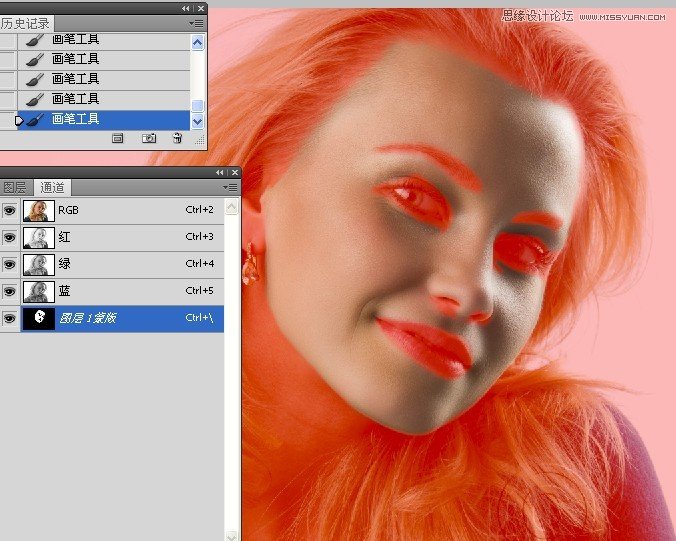Close the History panel

[x=201, y=8]
